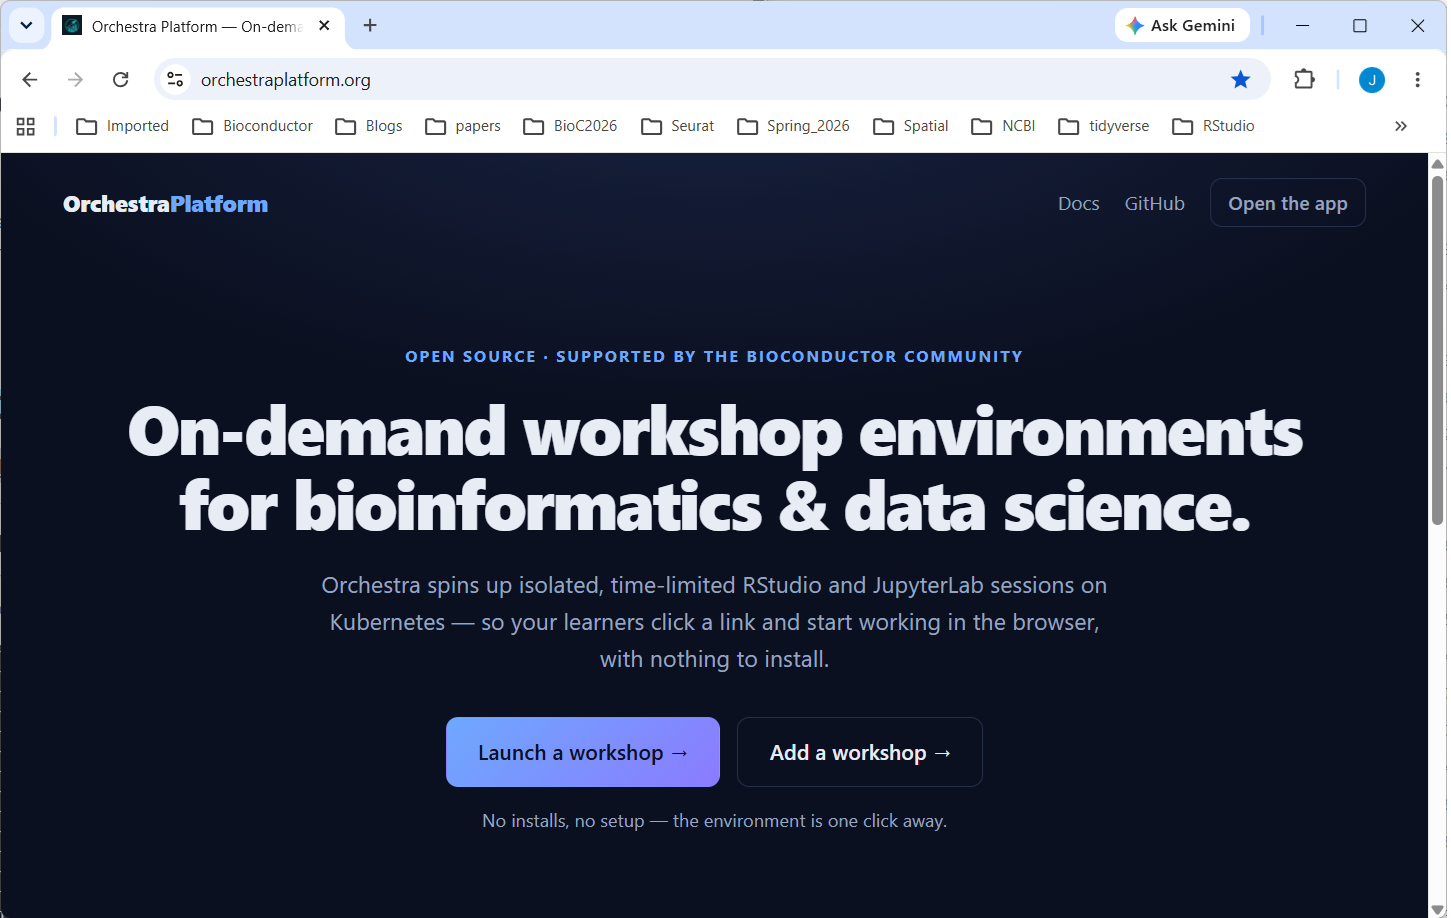Open the Spatial bookmarks folder
The width and height of the screenshot is (1451, 918).
(x=911, y=126)
